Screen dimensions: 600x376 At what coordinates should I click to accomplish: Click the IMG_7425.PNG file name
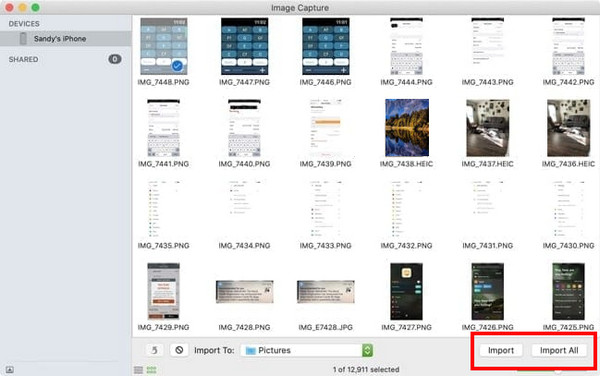[x=569, y=327]
